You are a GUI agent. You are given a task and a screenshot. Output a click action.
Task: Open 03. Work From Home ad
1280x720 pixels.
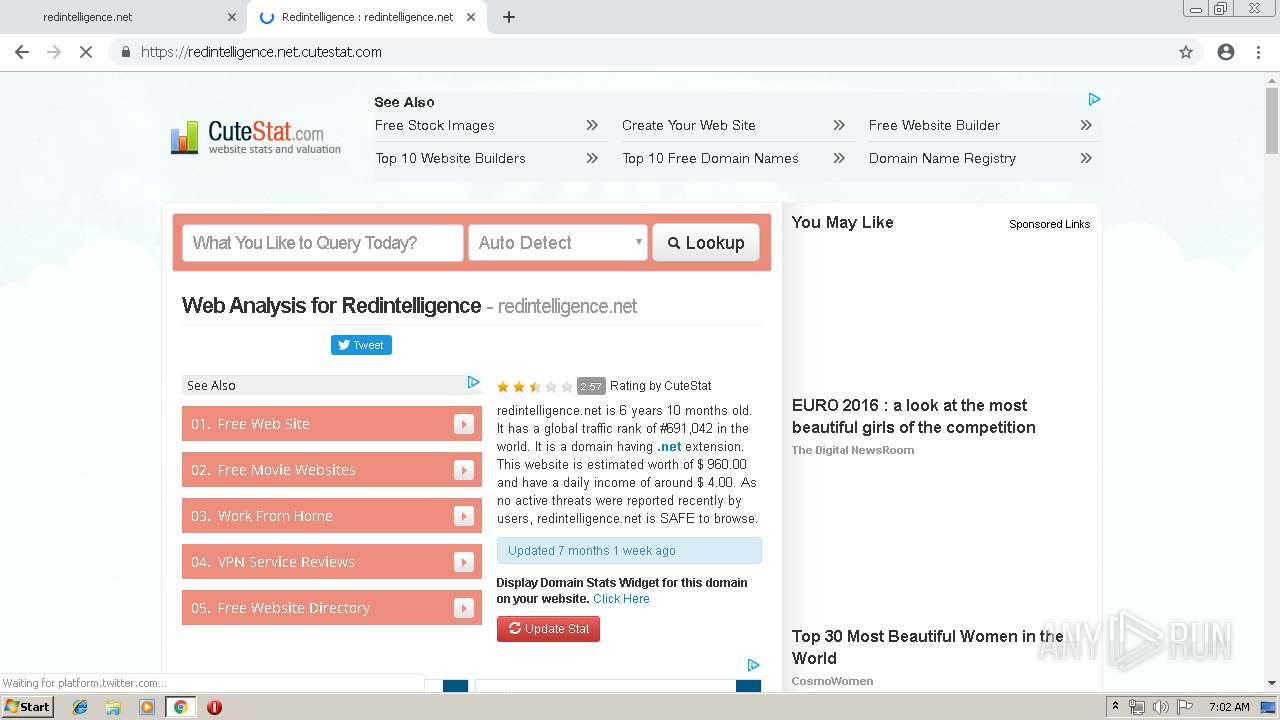click(x=332, y=516)
